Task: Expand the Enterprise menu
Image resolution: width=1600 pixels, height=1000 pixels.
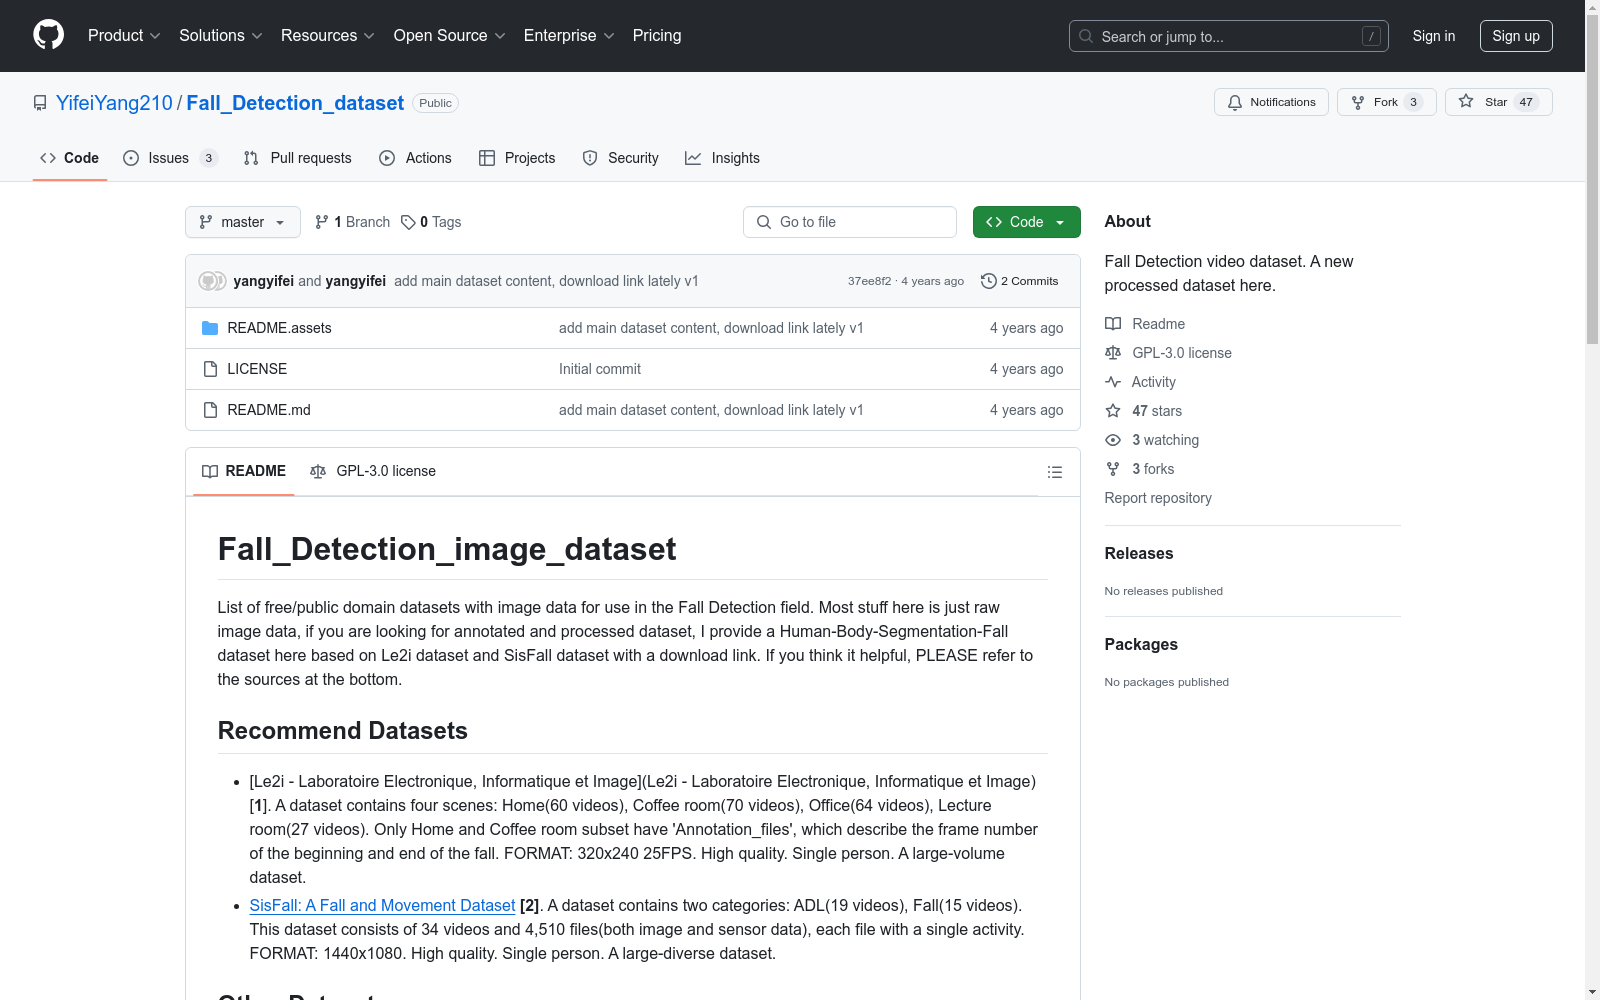Action: click(x=569, y=36)
